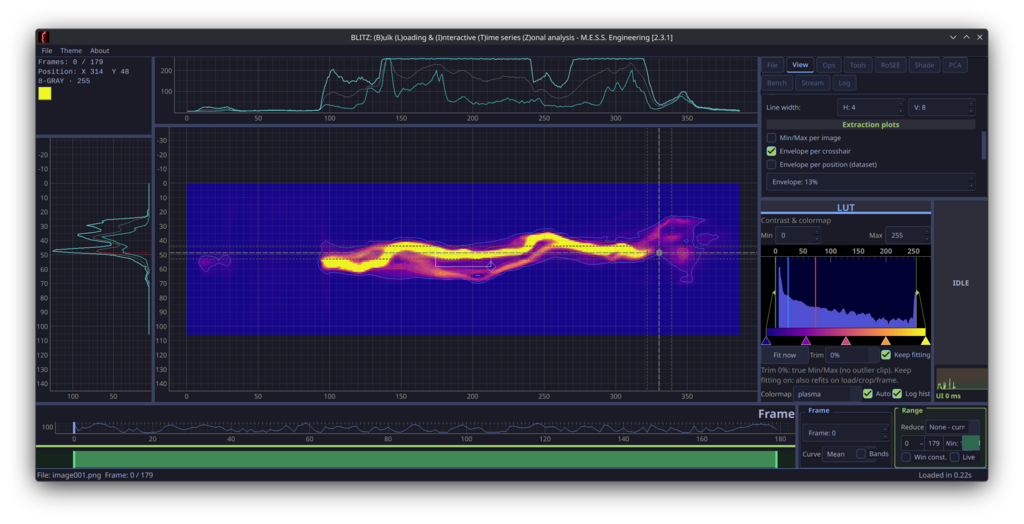
Task: Click the 'Frames: 0 / 179' readout
Action: (71, 62)
